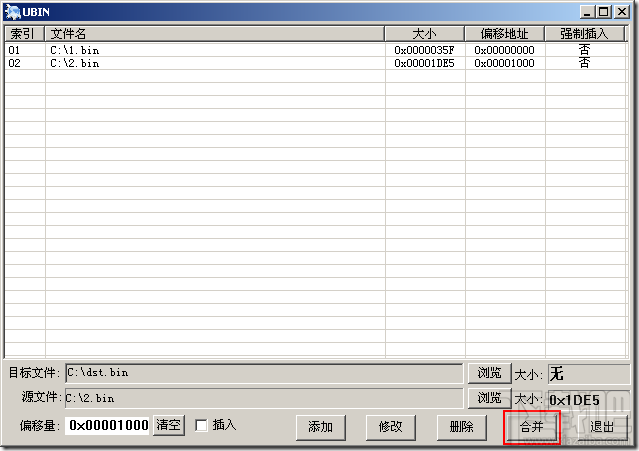Click offset address 0x00001000 in the table

pyautogui.click(x=505, y=63)
